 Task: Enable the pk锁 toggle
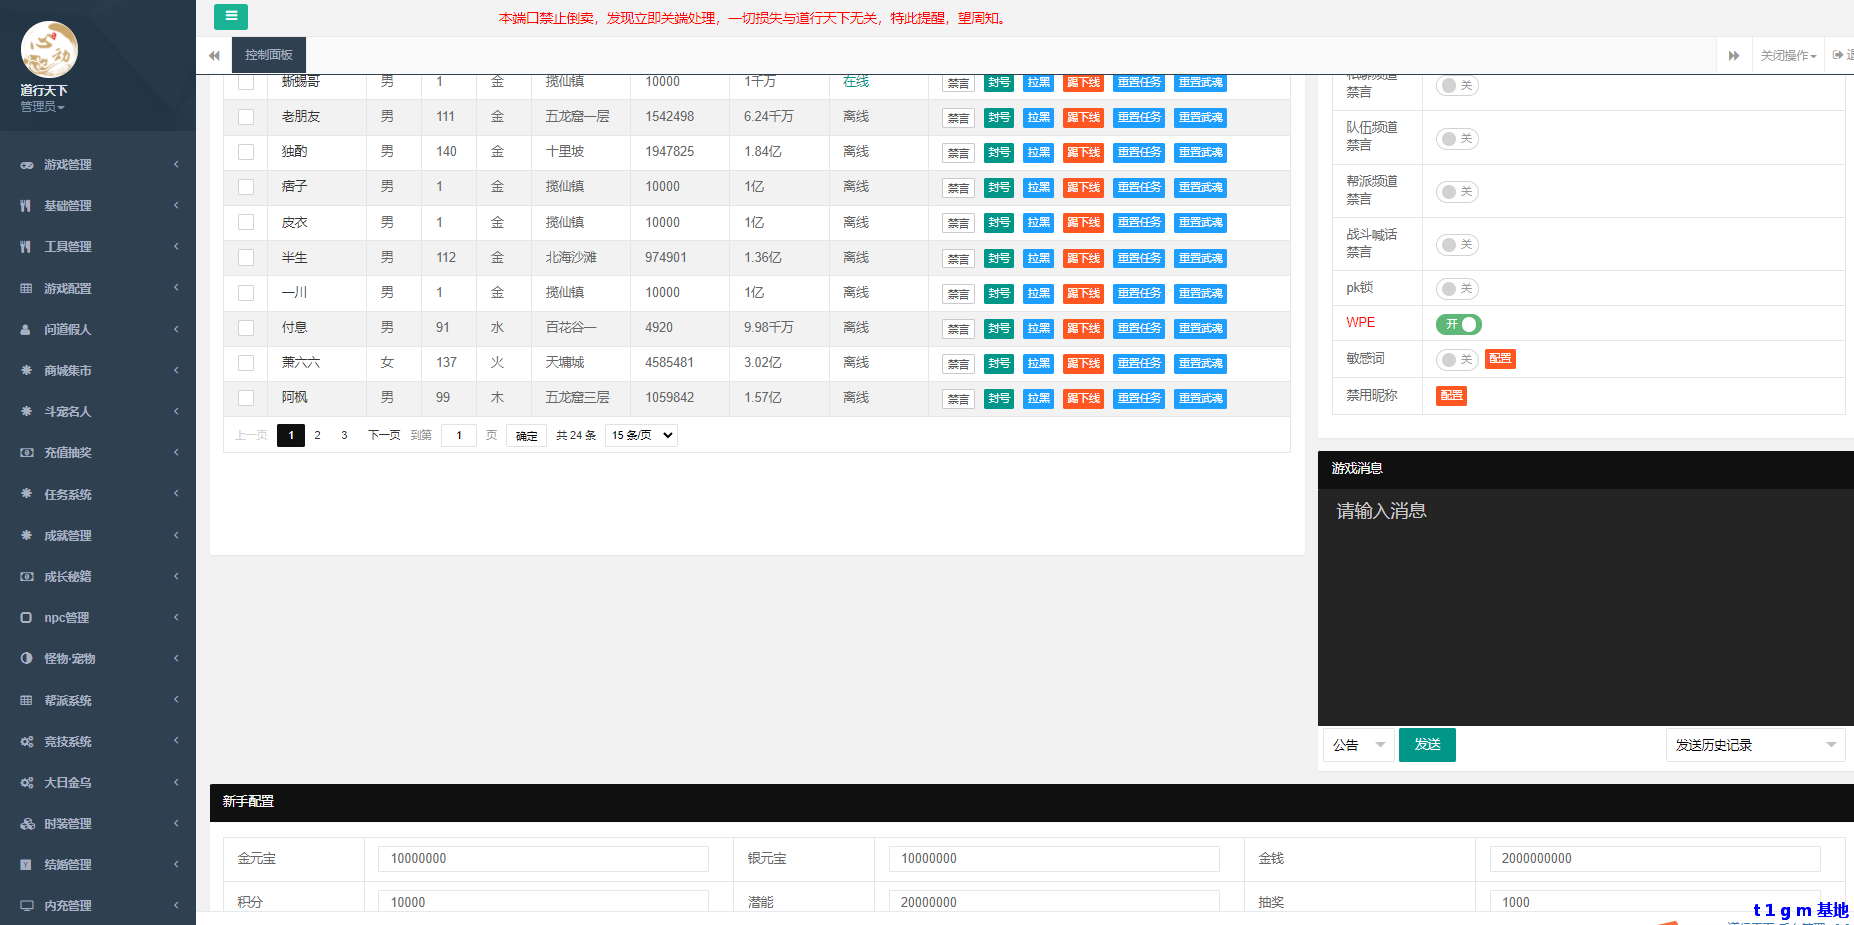[x=1457, y=289]
